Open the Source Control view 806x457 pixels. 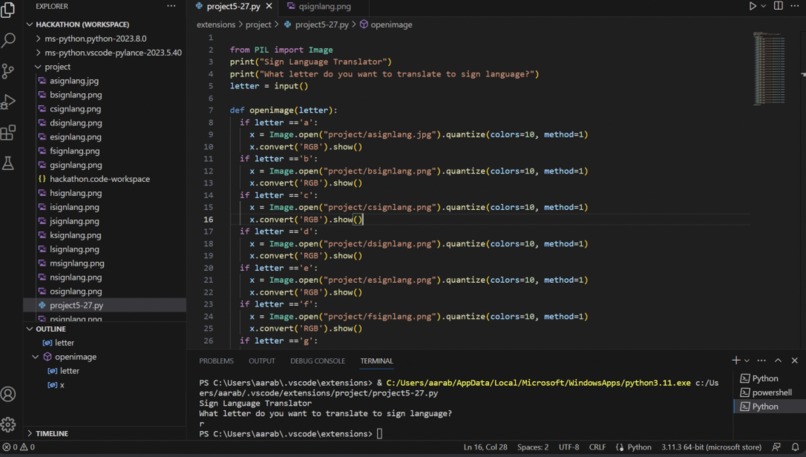pos(8,71)
